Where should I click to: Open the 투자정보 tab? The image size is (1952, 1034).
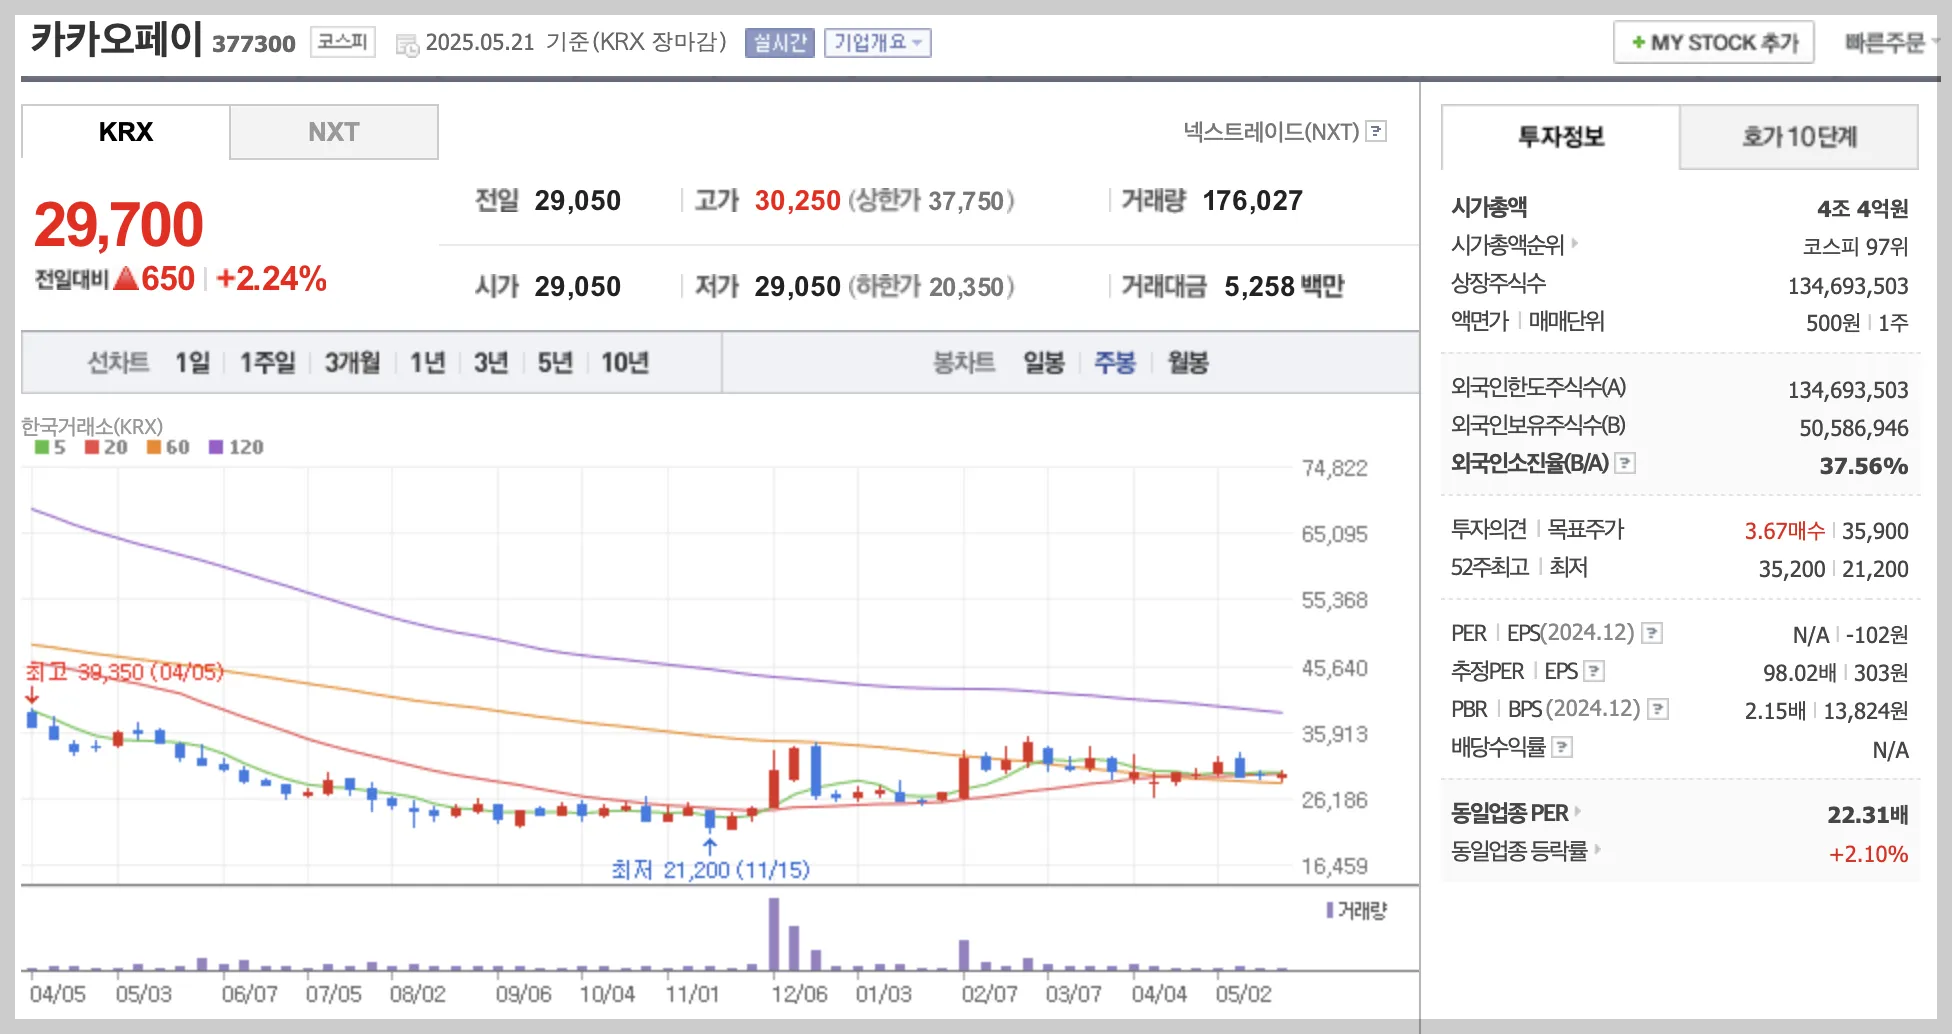point(1561,137)
